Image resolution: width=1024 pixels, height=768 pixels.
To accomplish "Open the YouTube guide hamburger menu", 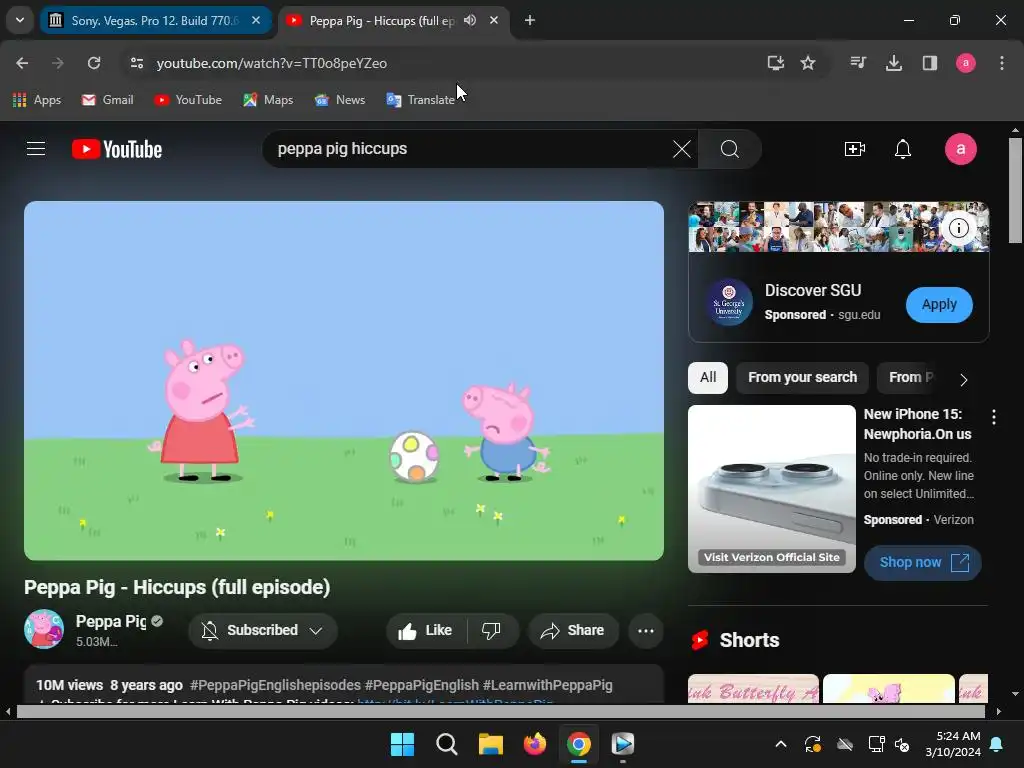I will 36,149.
